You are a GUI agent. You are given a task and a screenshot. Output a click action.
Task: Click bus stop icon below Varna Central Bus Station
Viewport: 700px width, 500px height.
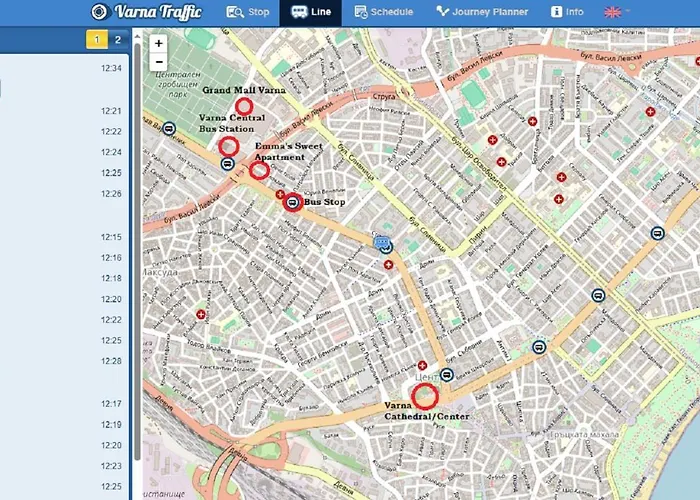[228, 163]
